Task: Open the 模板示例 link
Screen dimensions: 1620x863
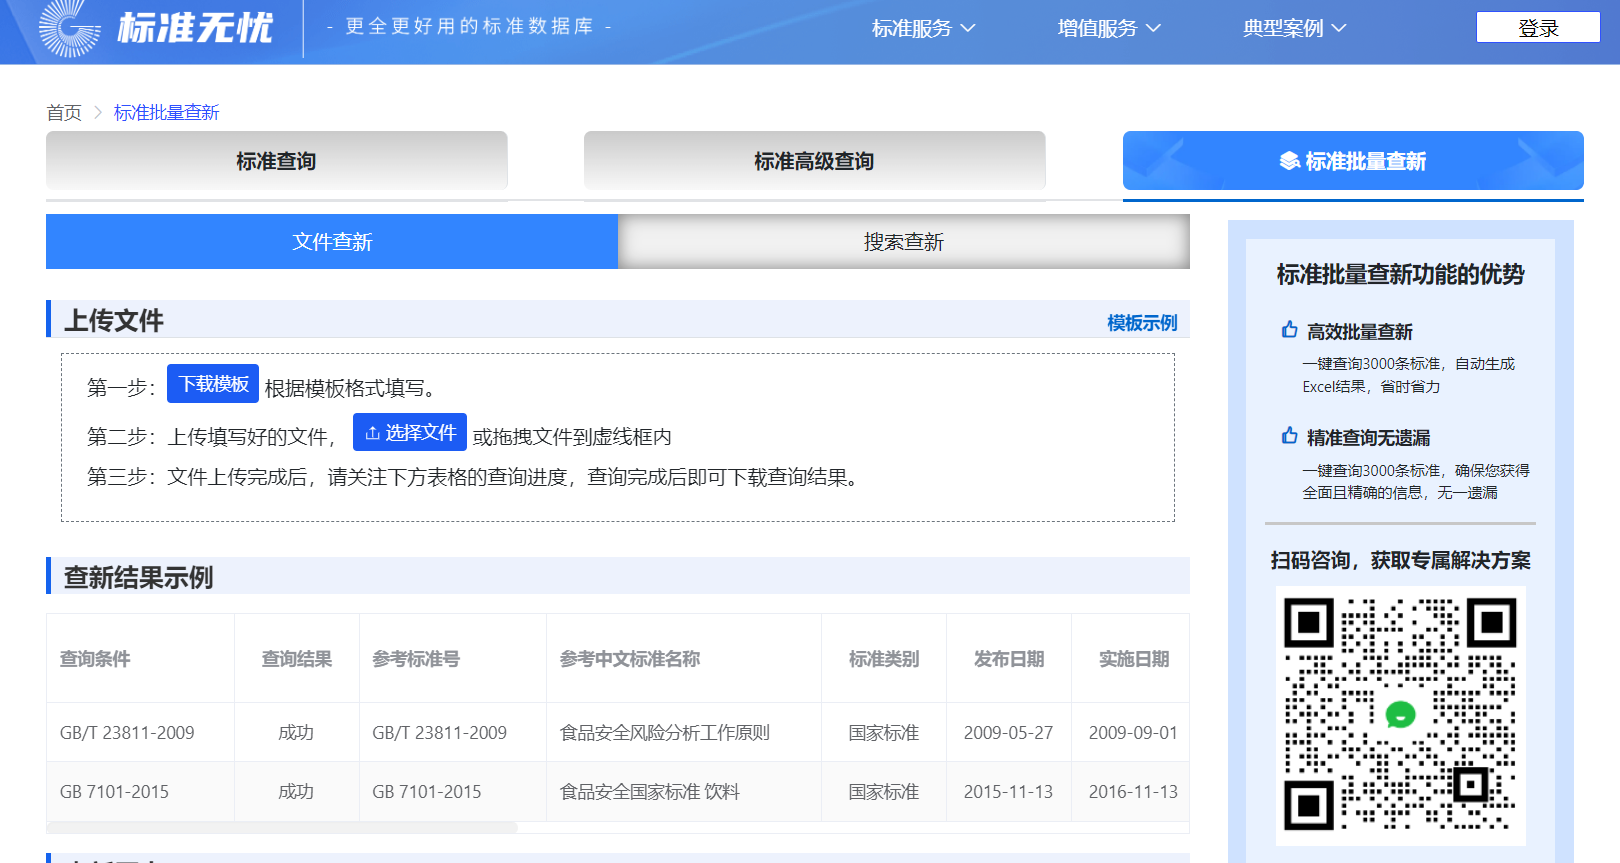Action: pos(1142,323)
